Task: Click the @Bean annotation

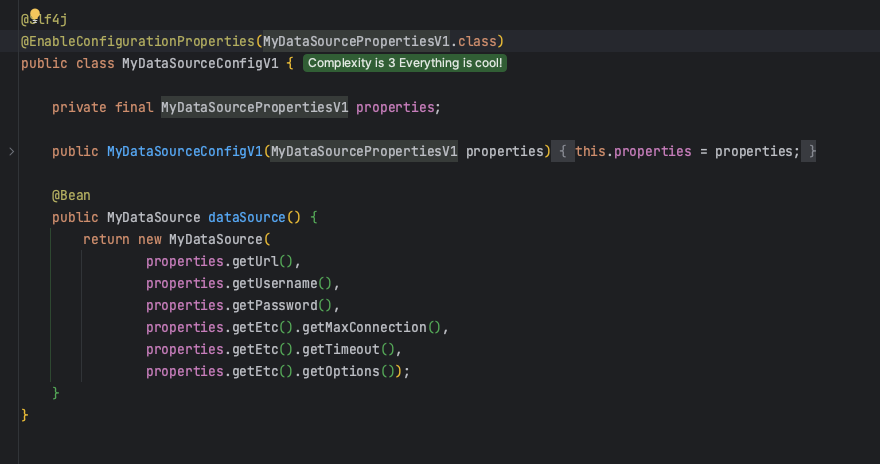Action: pyautogui.click(x=71, y=195)
